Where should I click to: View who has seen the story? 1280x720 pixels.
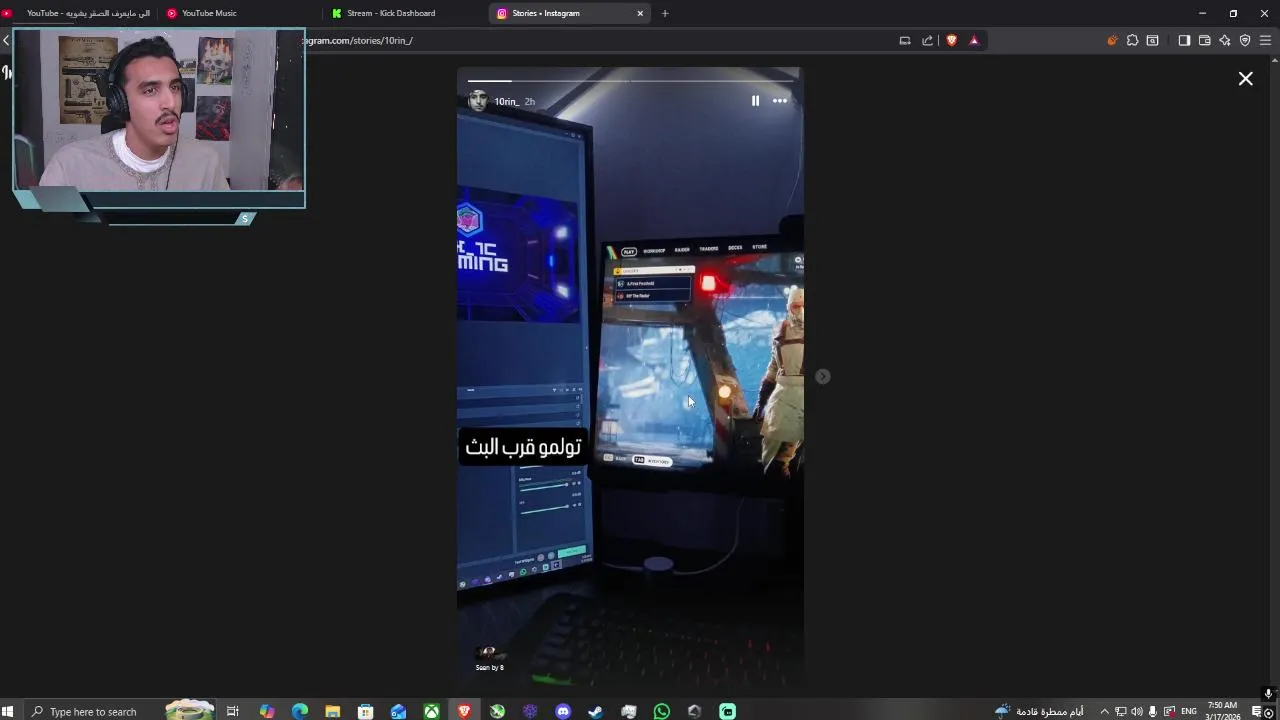489,658
